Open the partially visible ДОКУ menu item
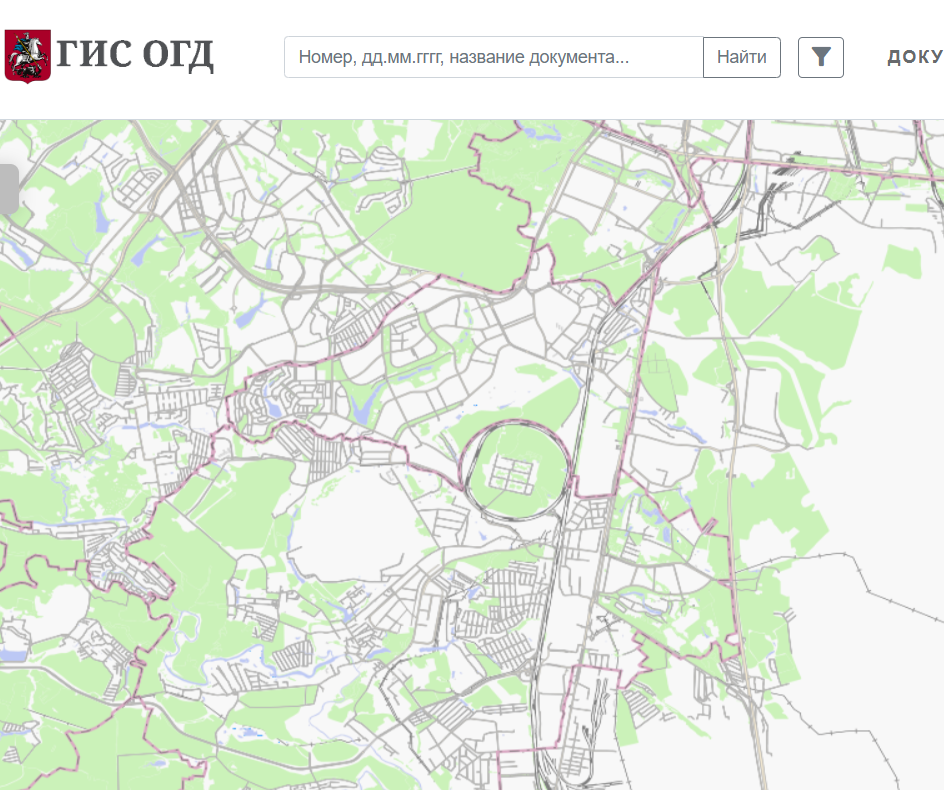The height and width of the screenshot is (790, 944). [x=914, y=57]
